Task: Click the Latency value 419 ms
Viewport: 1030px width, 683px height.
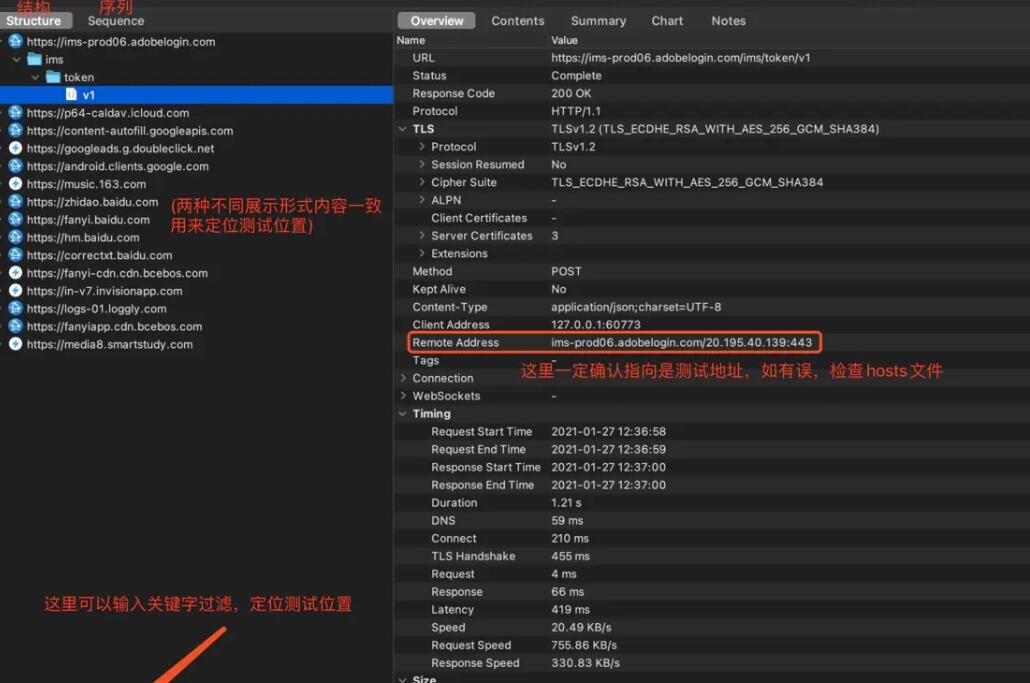Action: click(570, 609)
